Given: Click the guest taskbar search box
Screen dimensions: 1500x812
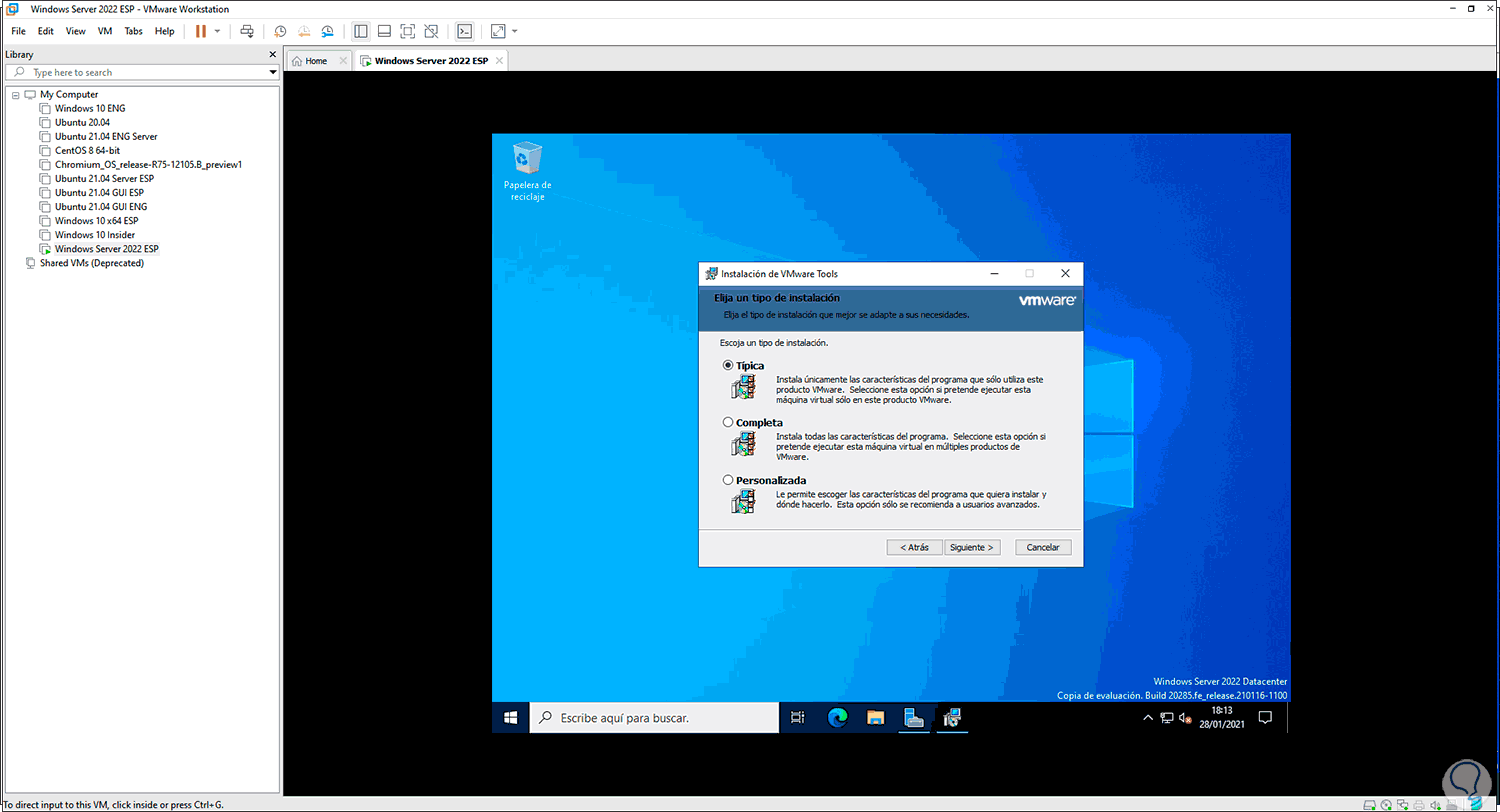Looking at the screenshot, I should click(654, 717).
